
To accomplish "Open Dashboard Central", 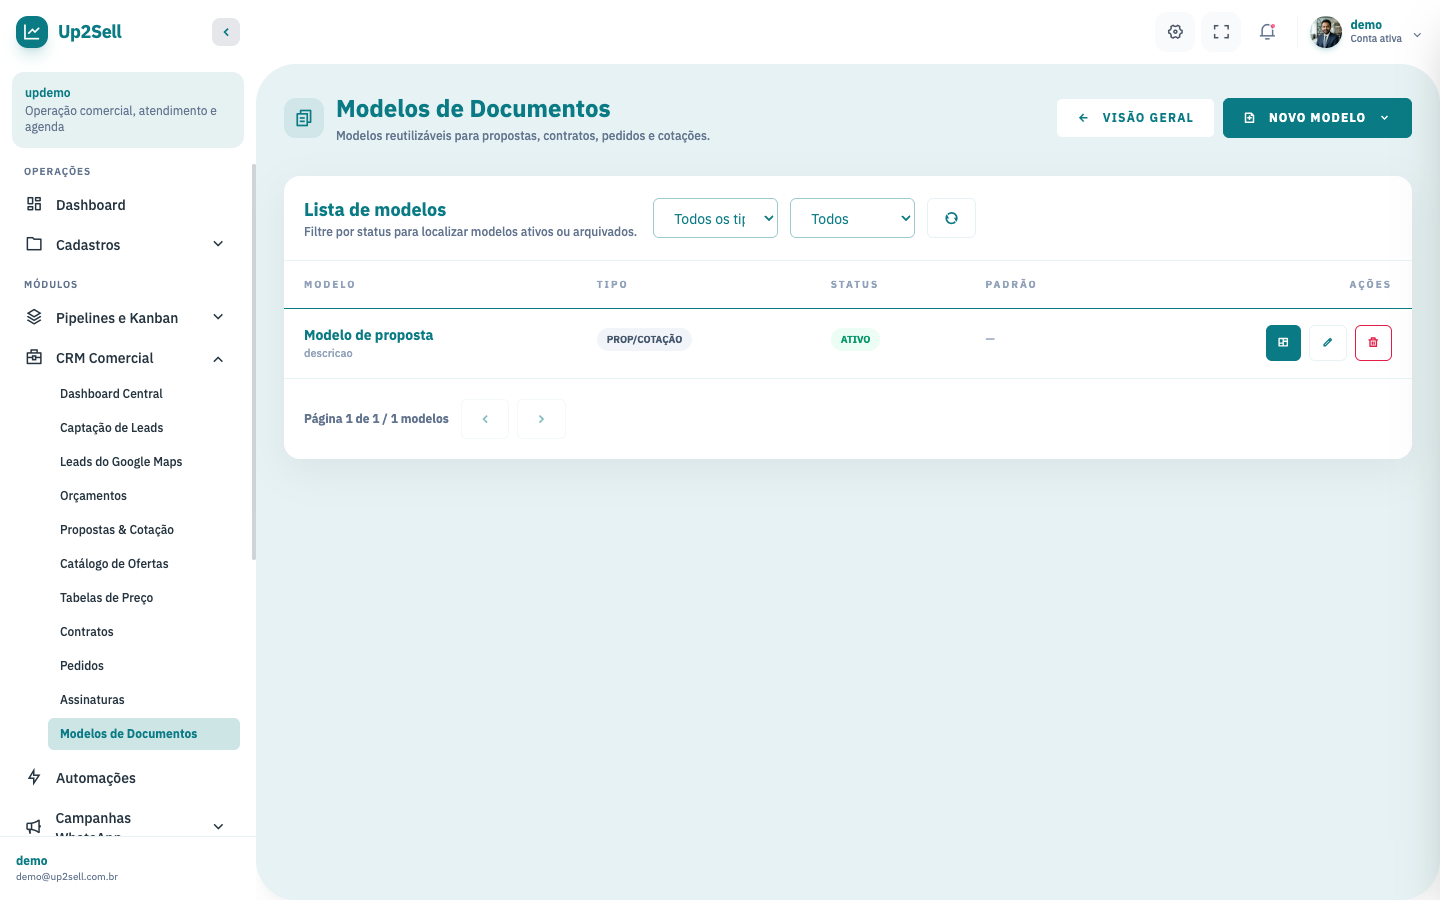I will [x=144, y=394].
